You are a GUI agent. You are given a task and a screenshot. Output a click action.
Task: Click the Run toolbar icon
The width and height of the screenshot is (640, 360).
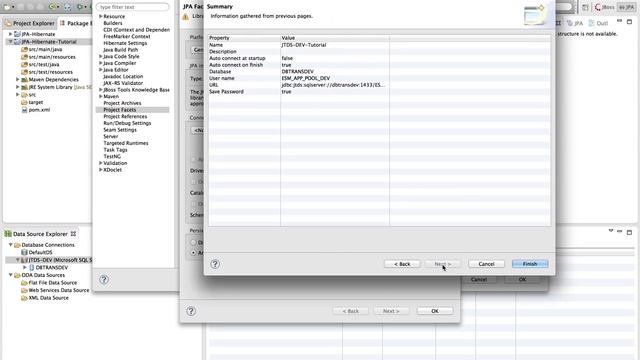coord(52,7)
